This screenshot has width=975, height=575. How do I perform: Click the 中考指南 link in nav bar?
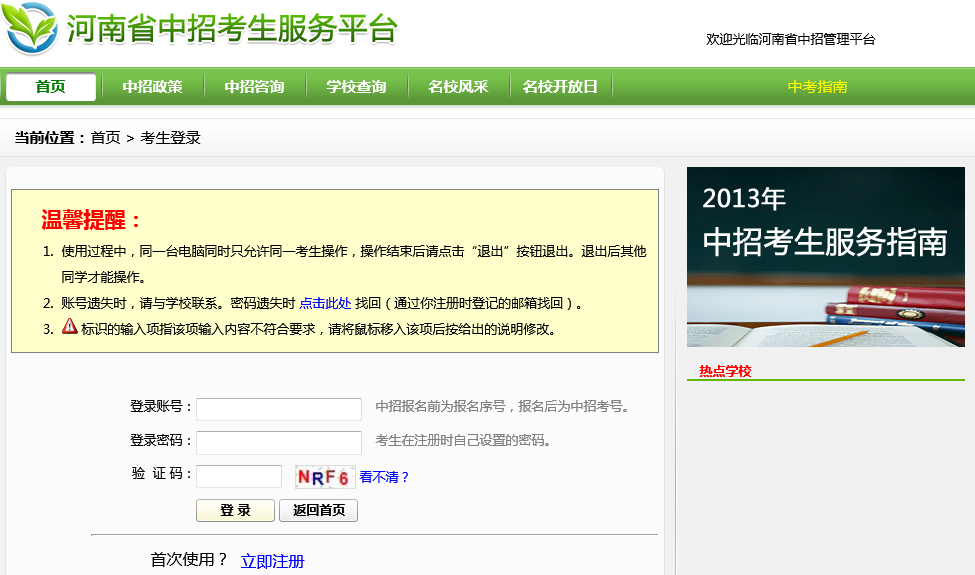pyautogui.click(x=817, y=87)
